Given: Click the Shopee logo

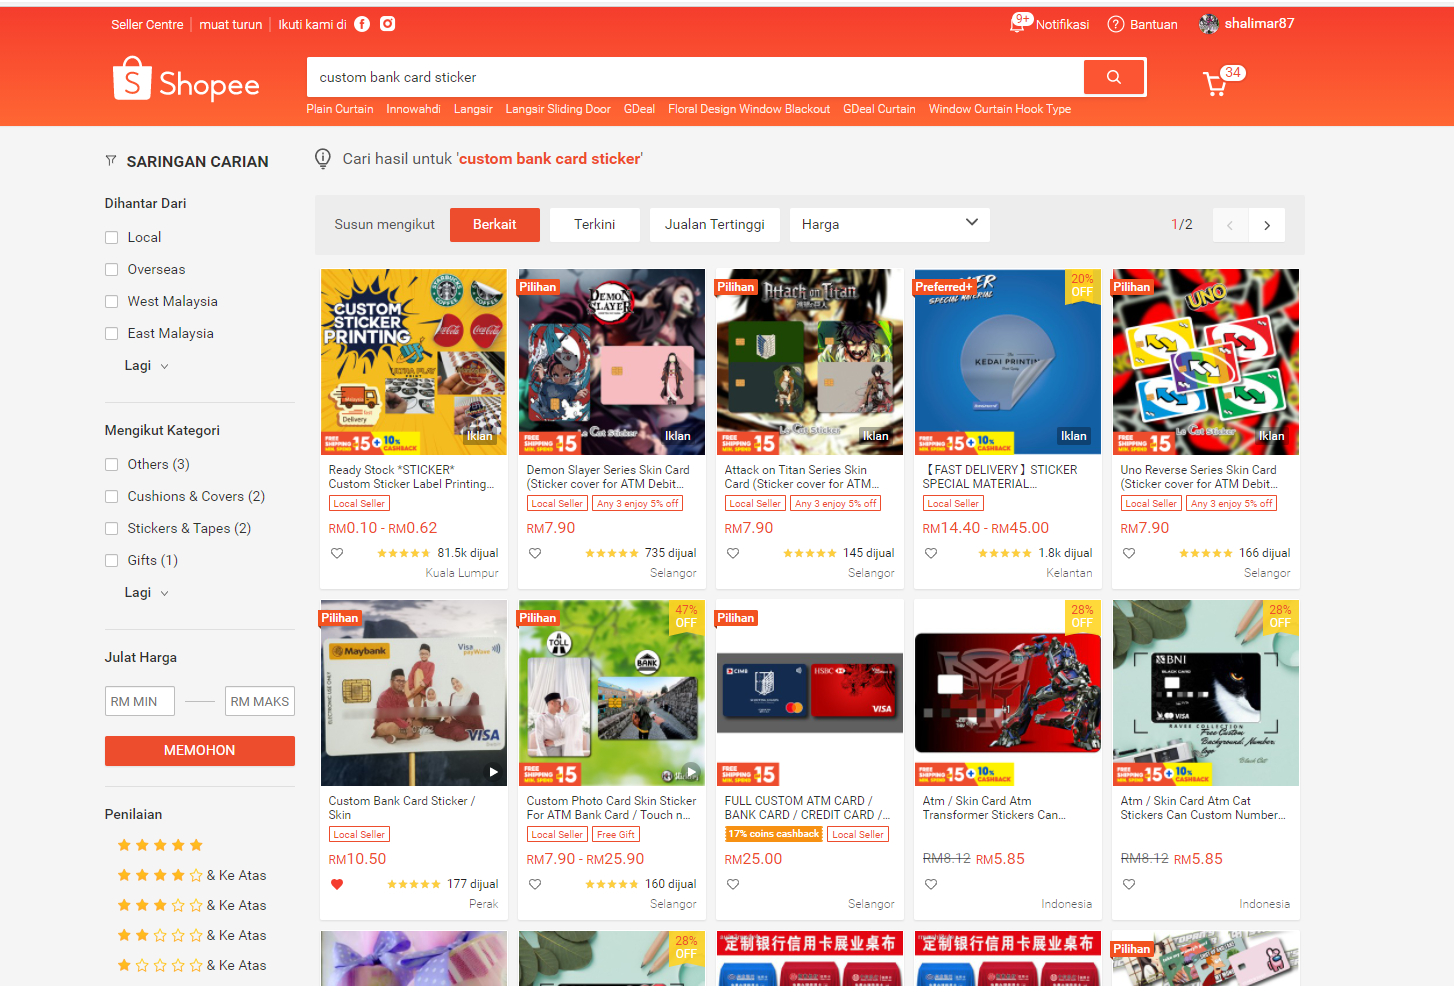Looking at the screenshot, I should (186, 79).
